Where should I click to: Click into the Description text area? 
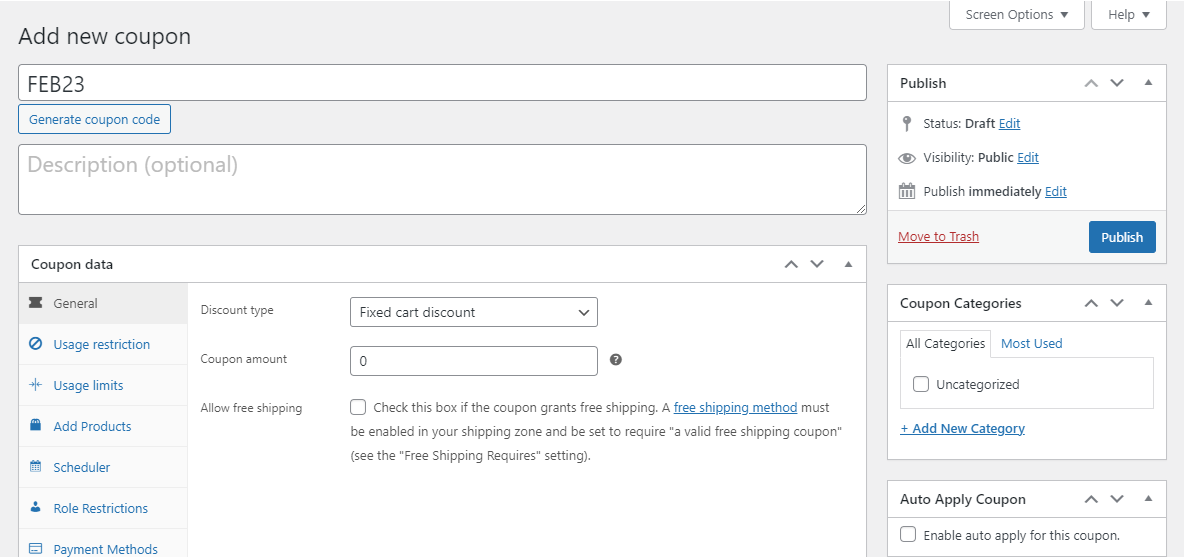442,179
